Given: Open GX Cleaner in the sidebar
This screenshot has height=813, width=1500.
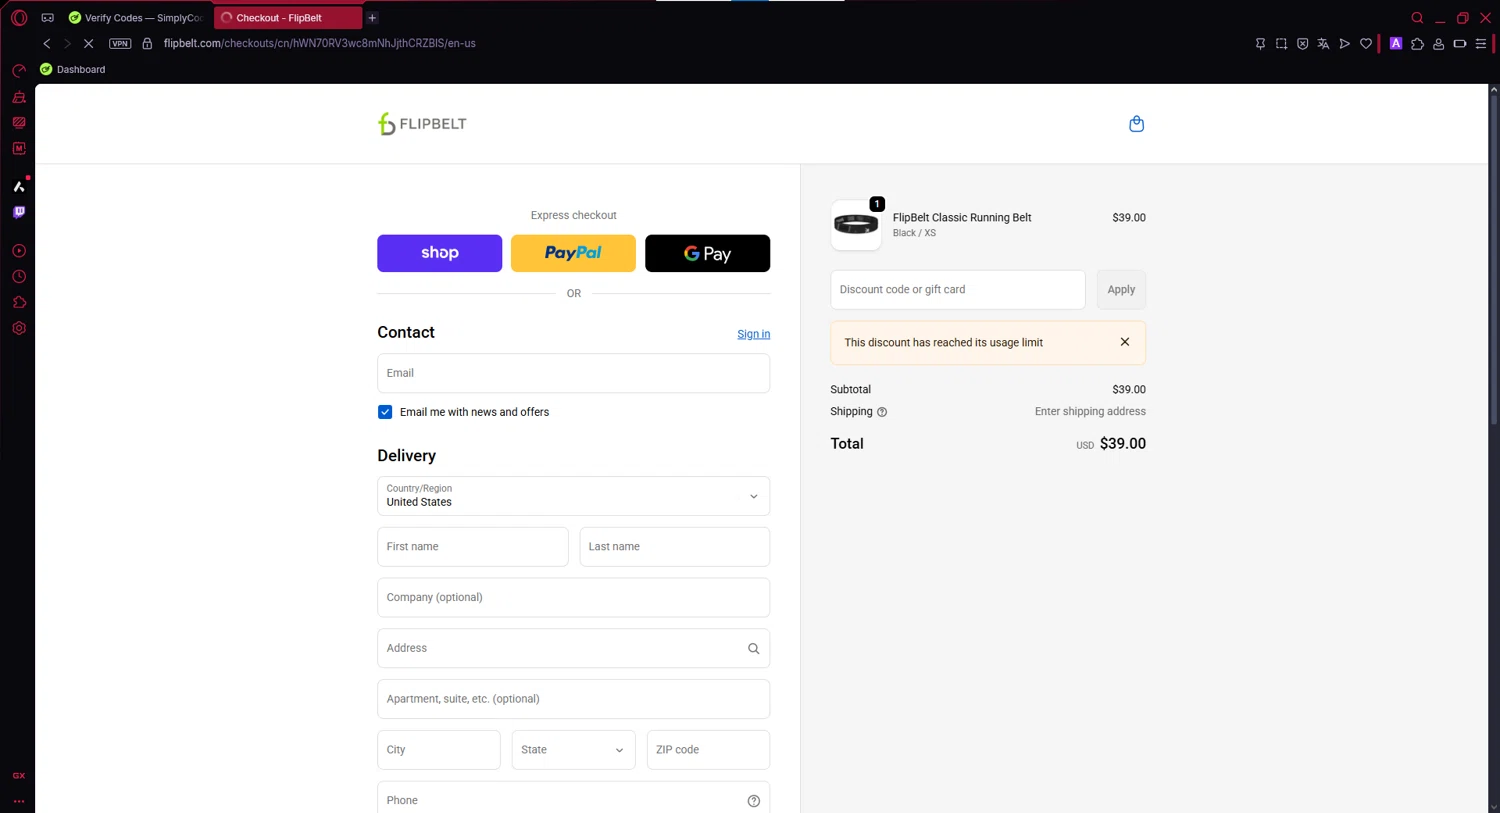Looking at the screenshot, I should pyautogui.click(x=19, y=97).
